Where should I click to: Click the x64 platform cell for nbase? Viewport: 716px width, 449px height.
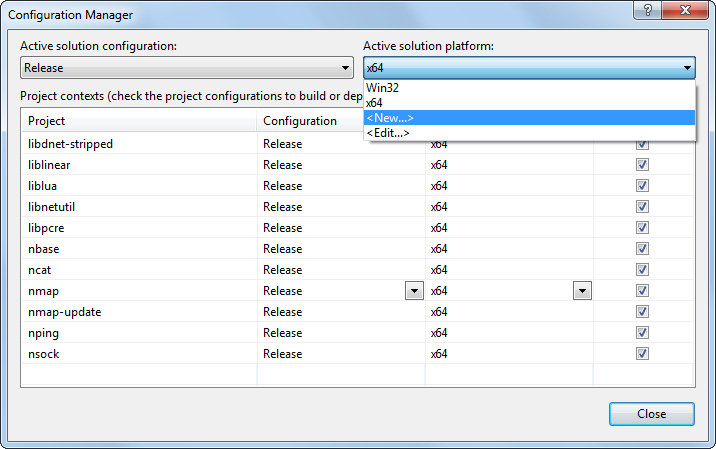coord(509,249)
